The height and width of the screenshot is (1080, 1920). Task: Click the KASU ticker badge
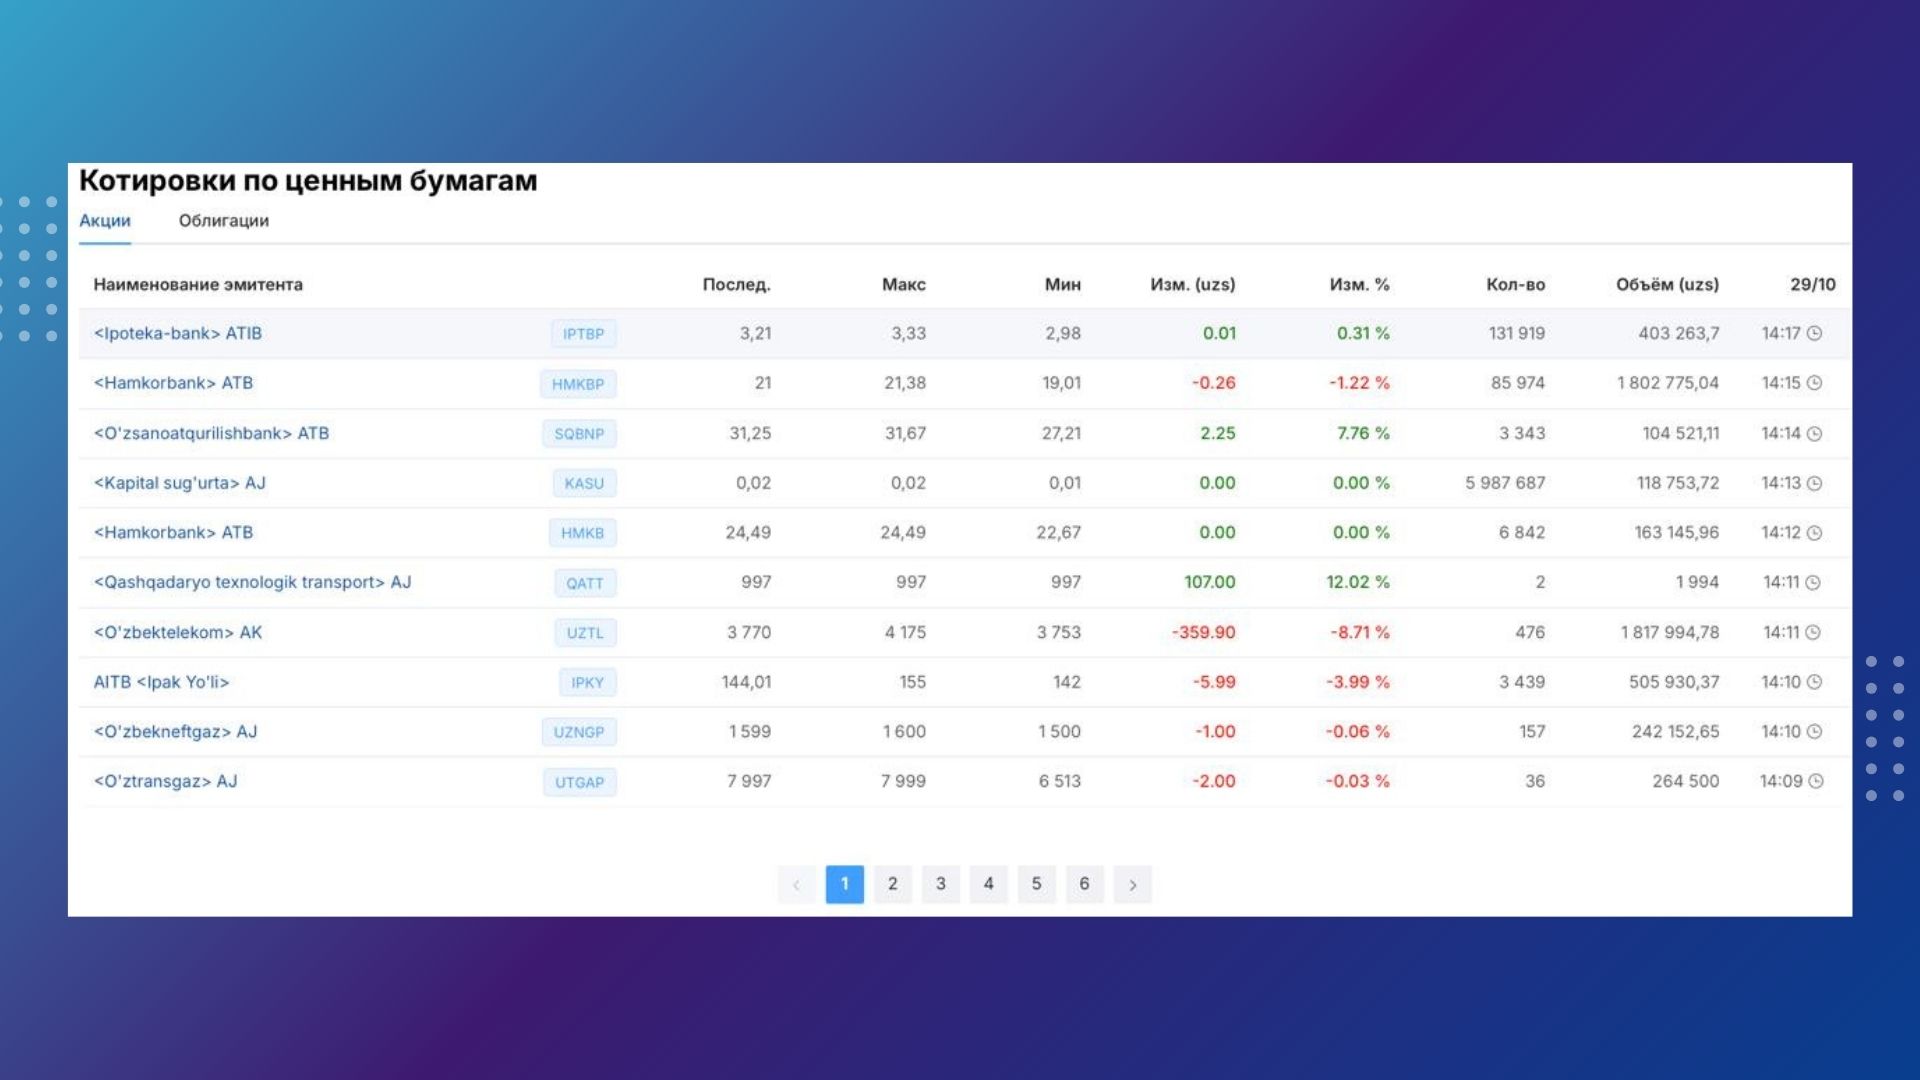(584, 483)
